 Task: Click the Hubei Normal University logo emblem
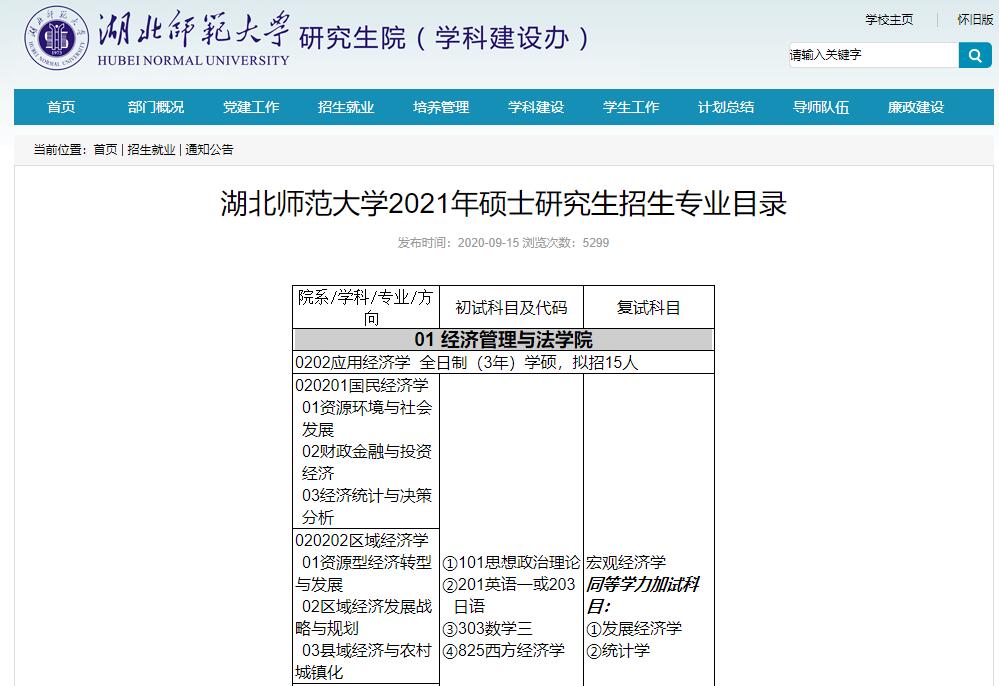pyautogui.click(x=56, y=38)
